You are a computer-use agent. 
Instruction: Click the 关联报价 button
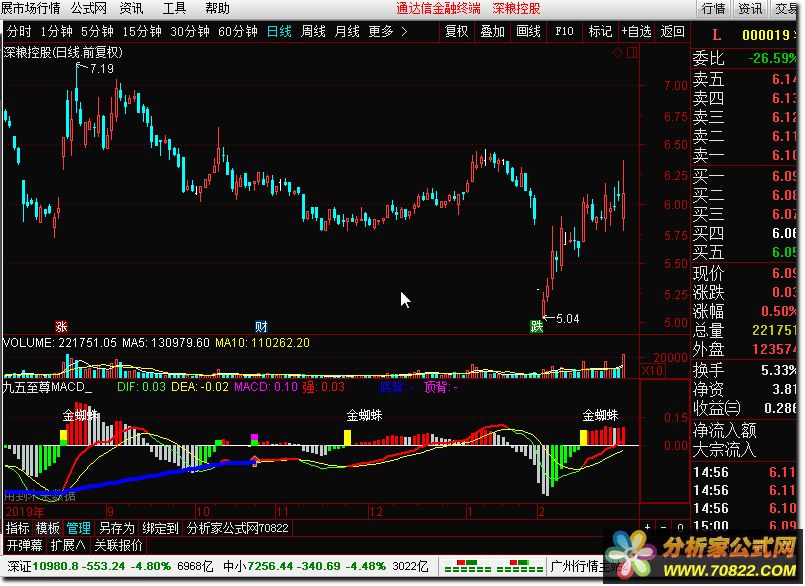click(118, 545)
